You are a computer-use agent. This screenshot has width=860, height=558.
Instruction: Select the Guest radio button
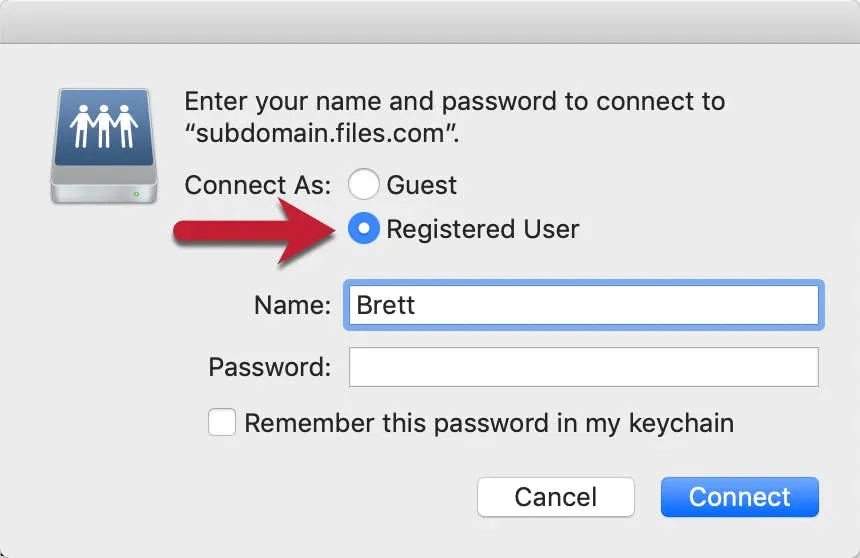pyautogui.click(x=363, y=184)
